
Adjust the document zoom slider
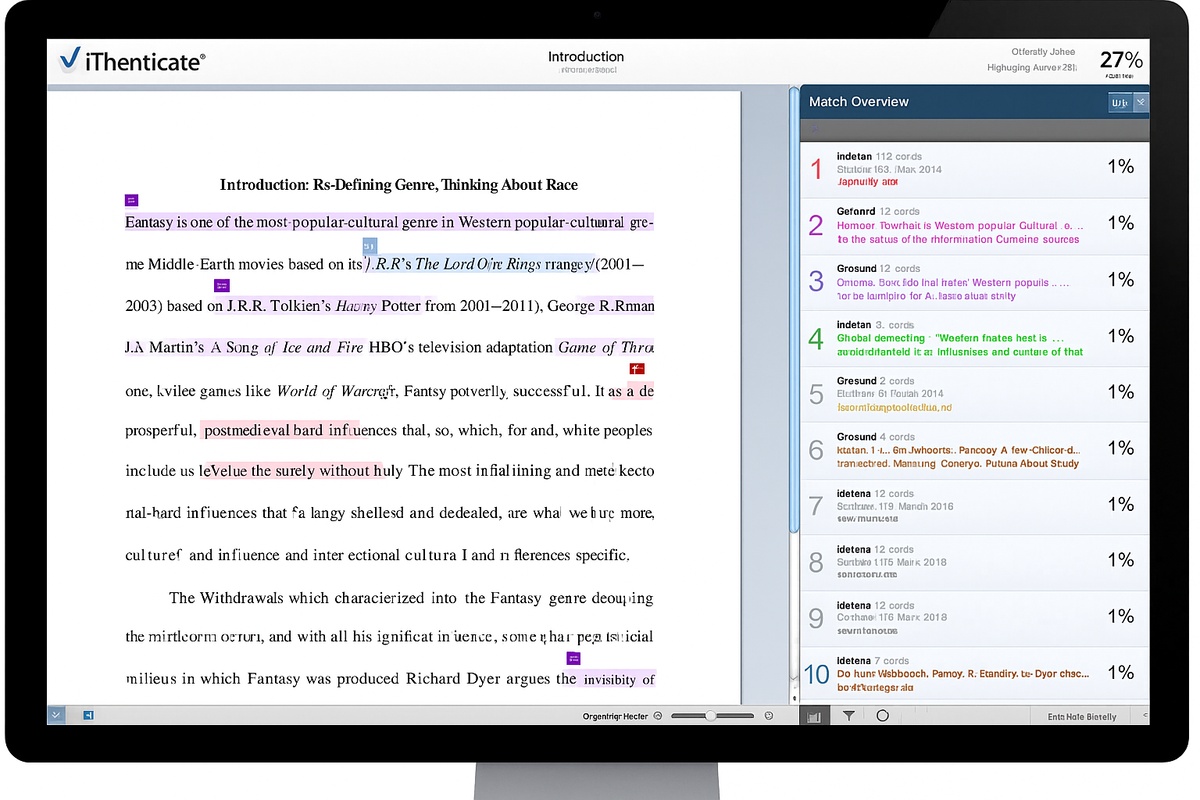710,716
